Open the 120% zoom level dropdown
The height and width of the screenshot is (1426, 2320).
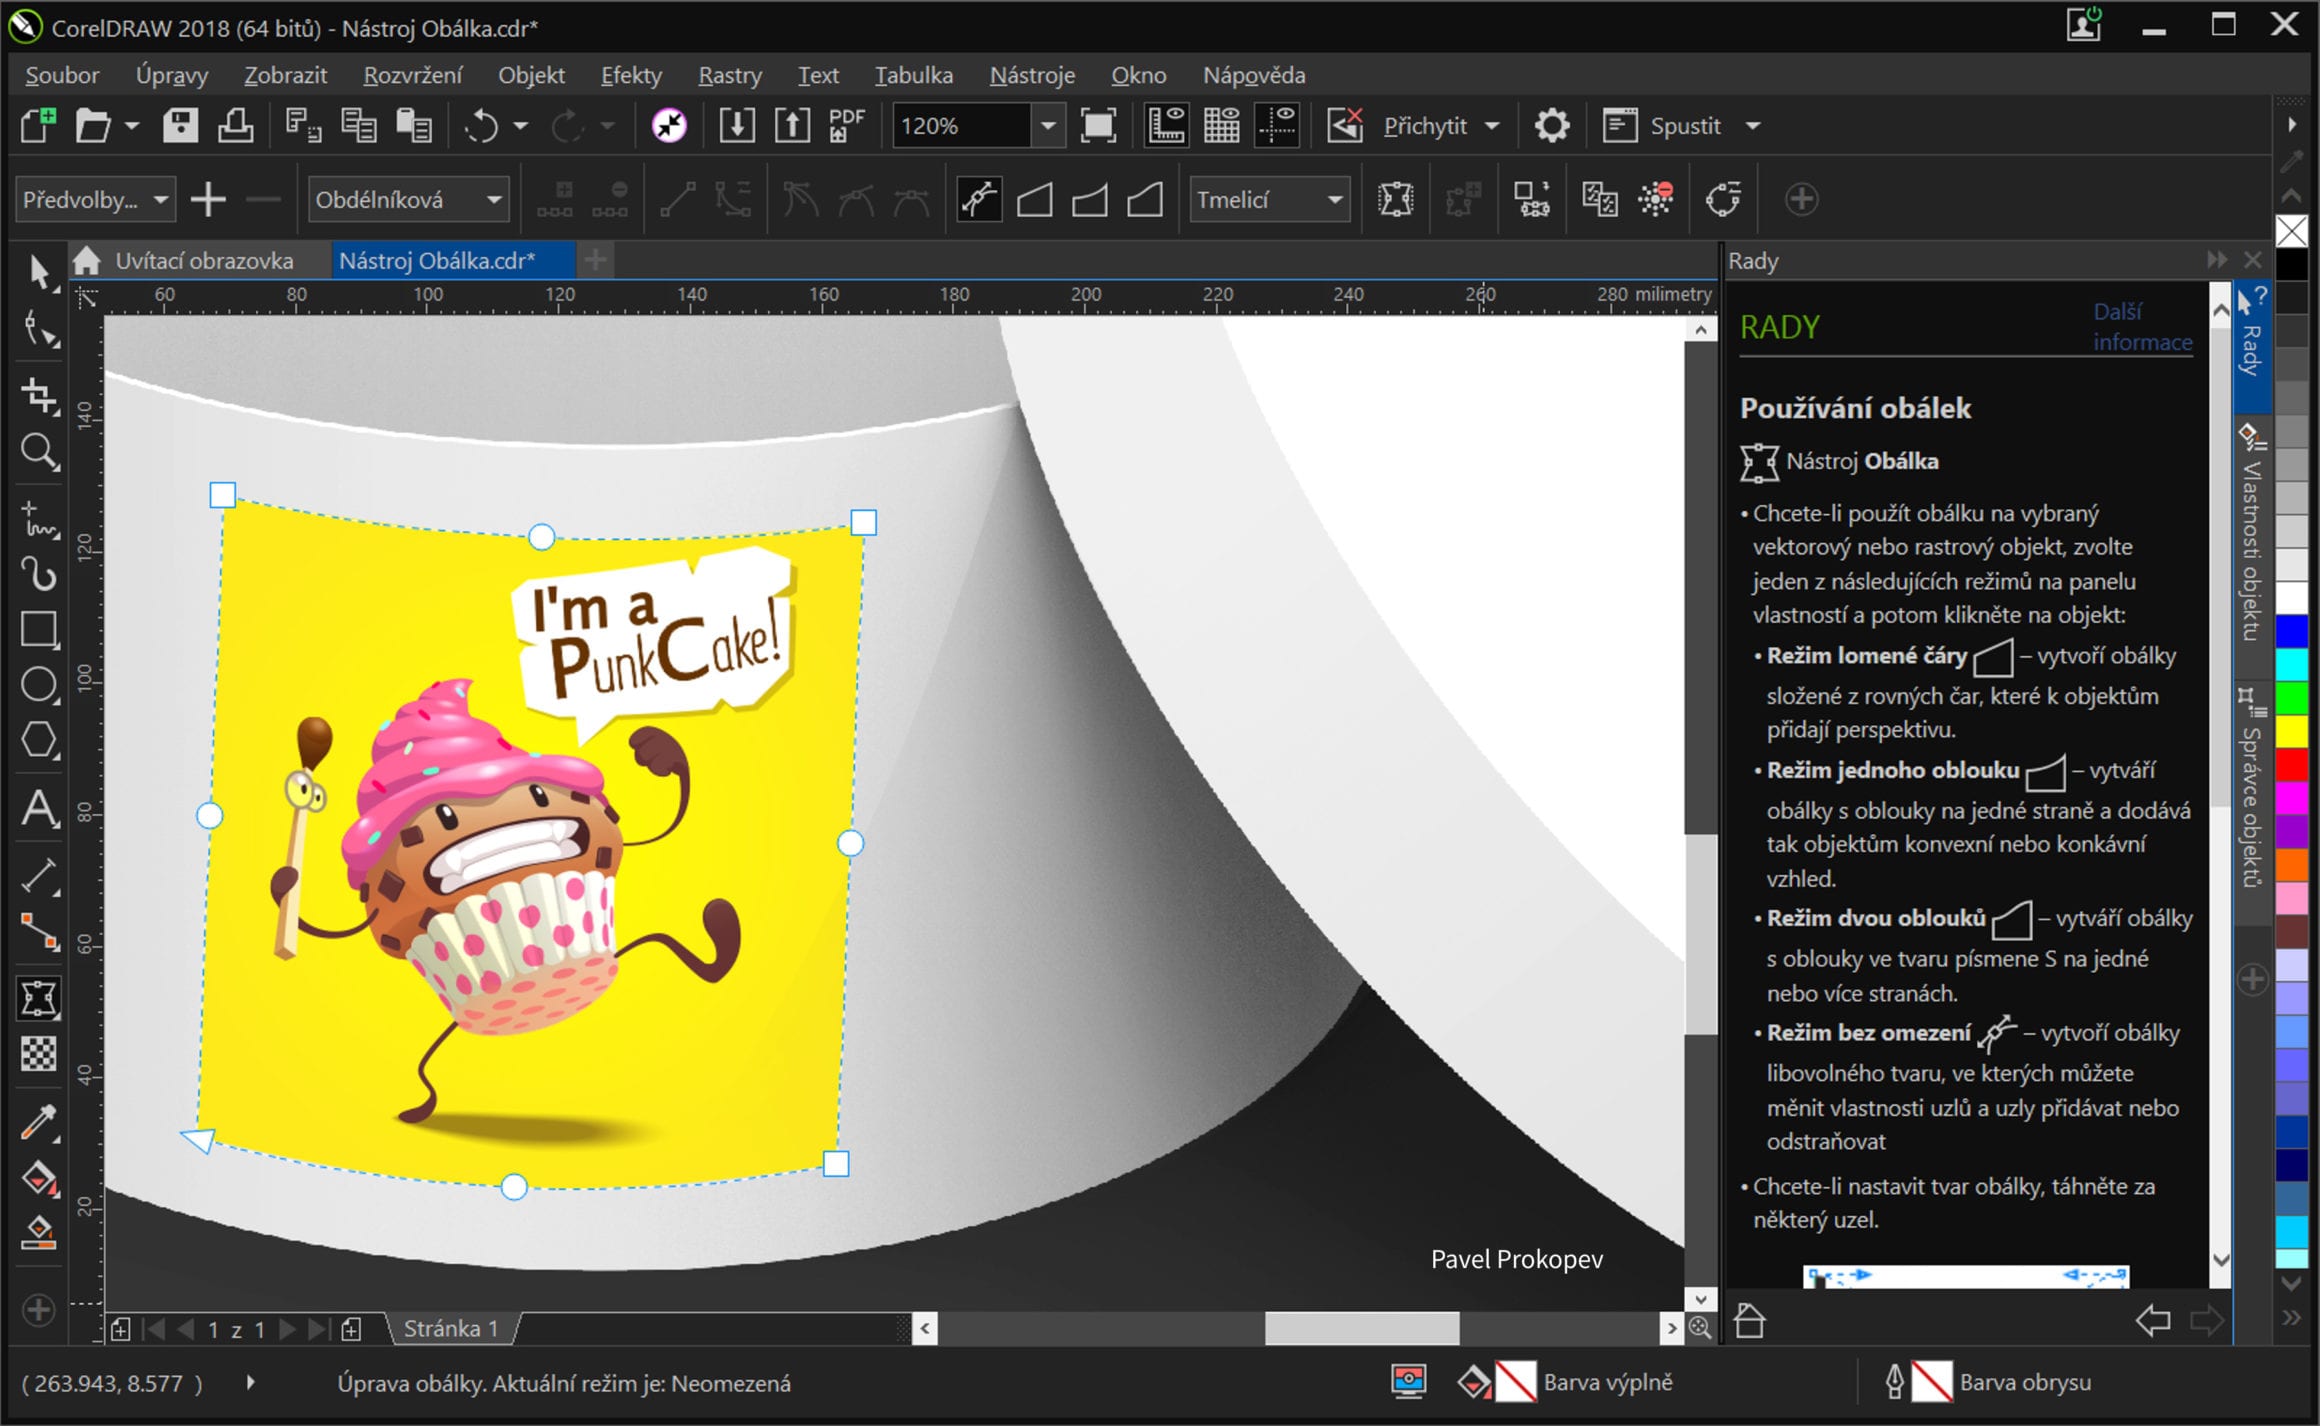point(1048,126)
